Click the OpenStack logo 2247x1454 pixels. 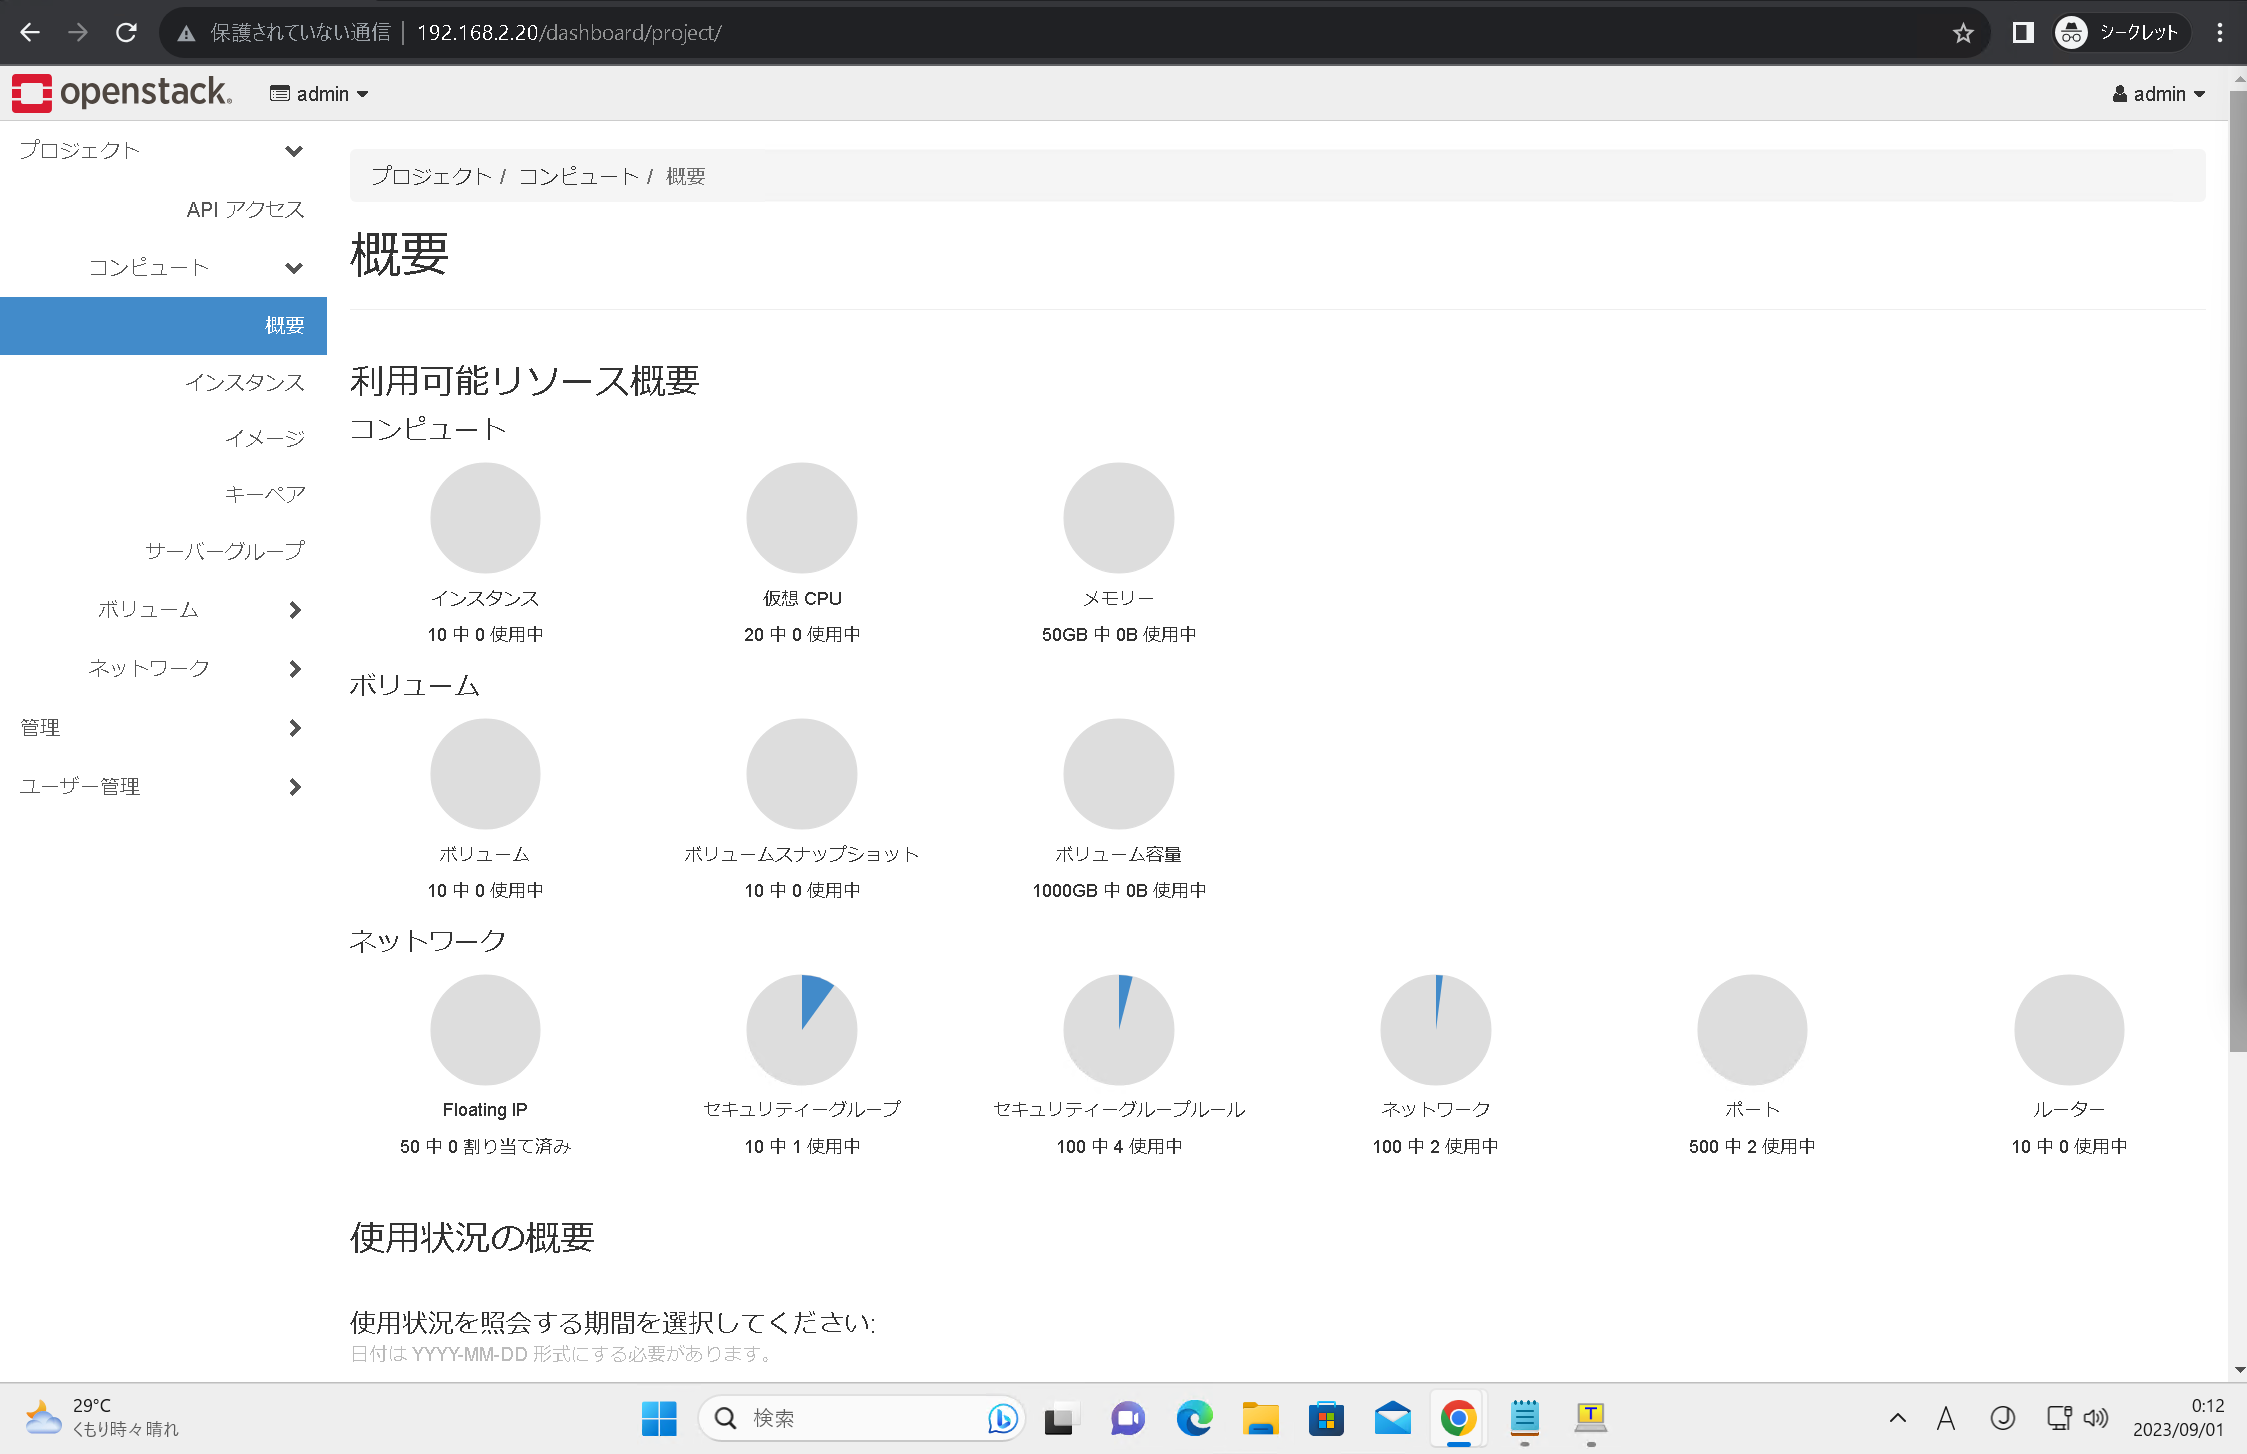click(122, 93)
